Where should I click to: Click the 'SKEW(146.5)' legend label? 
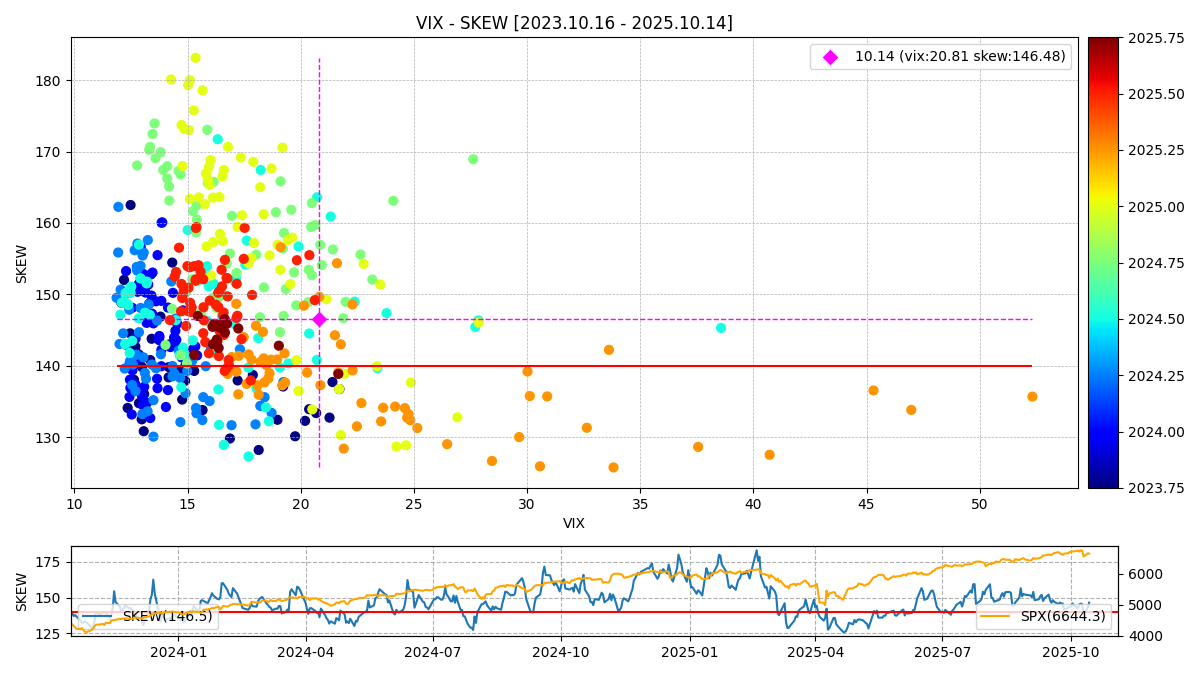(167, 617)
